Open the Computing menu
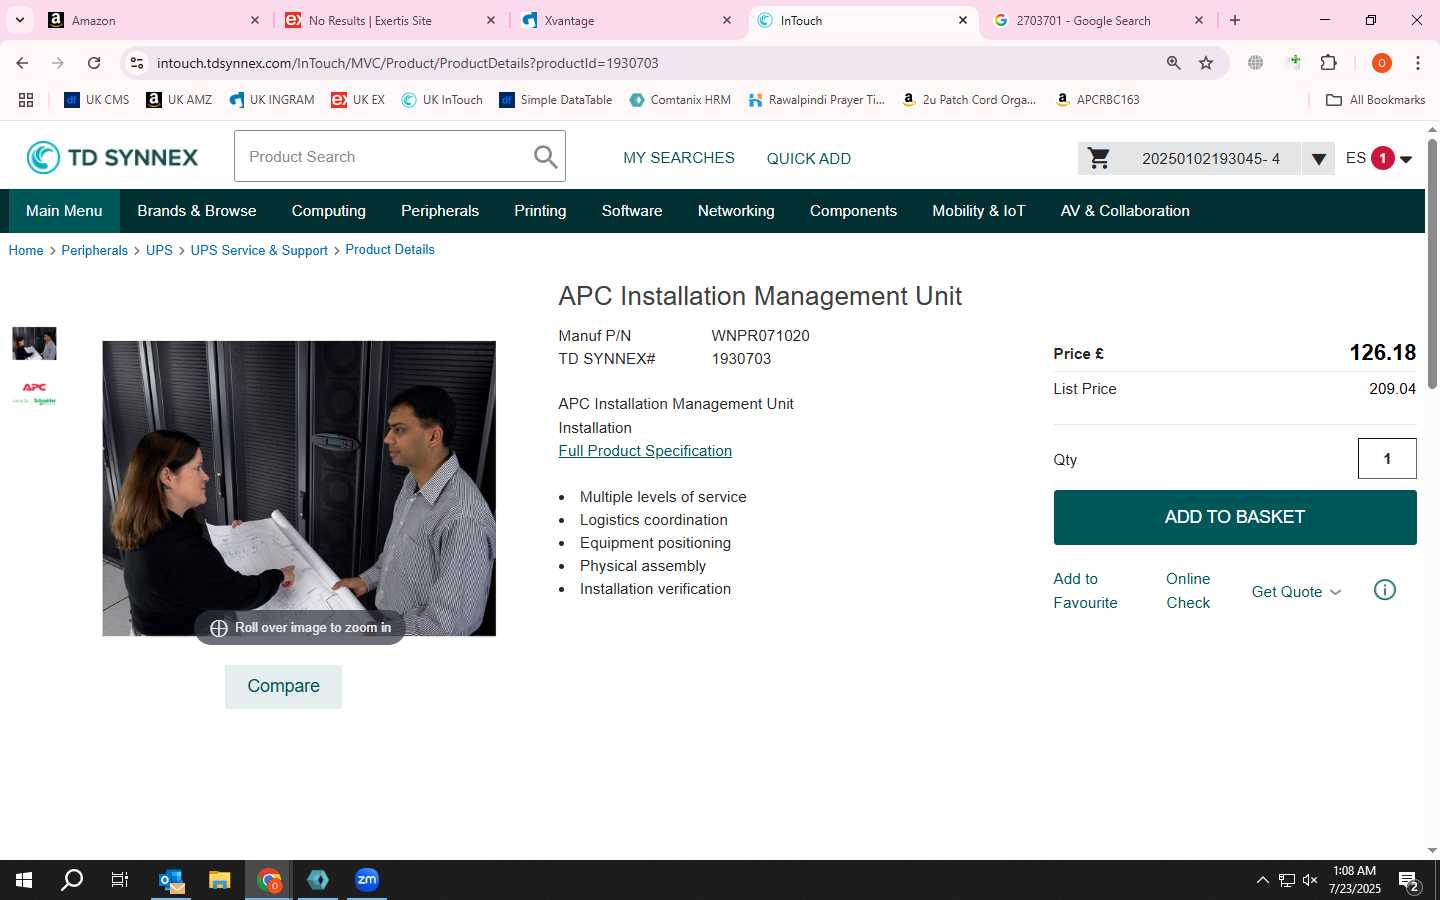Image resolution: width=1440 pixels, height=900 pixels. tap(328, 211)
